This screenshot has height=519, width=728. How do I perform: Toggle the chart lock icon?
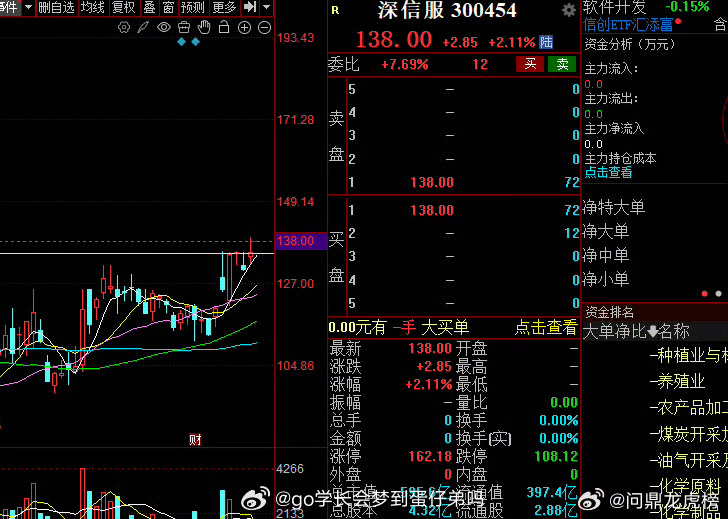224,27
